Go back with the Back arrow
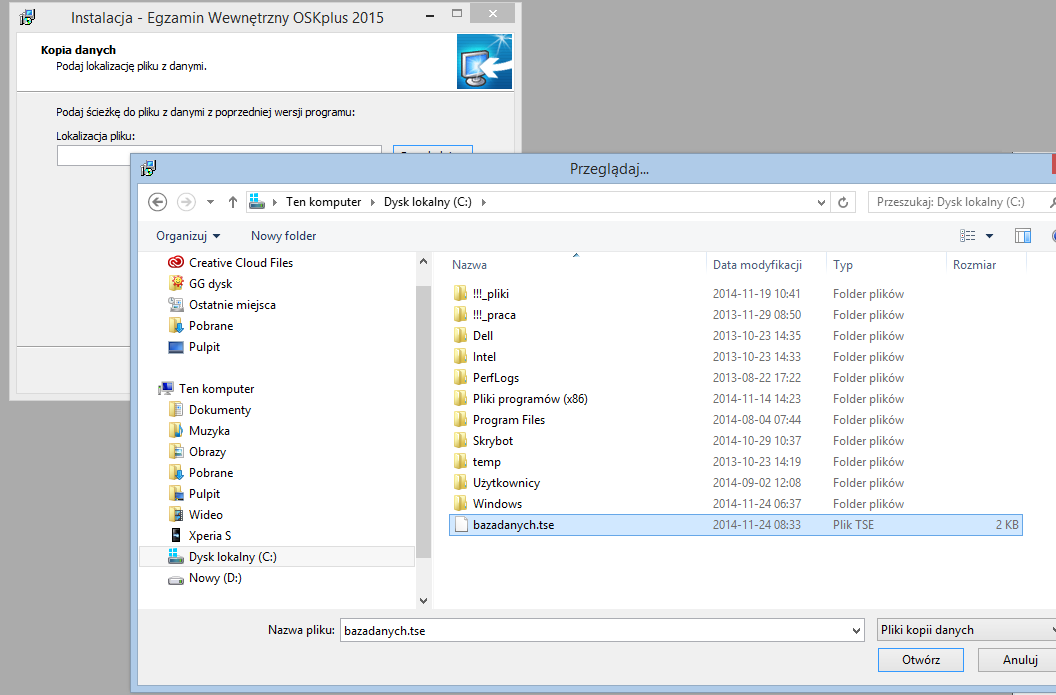Screen dimensions: 1056x695 click(157, 201)
